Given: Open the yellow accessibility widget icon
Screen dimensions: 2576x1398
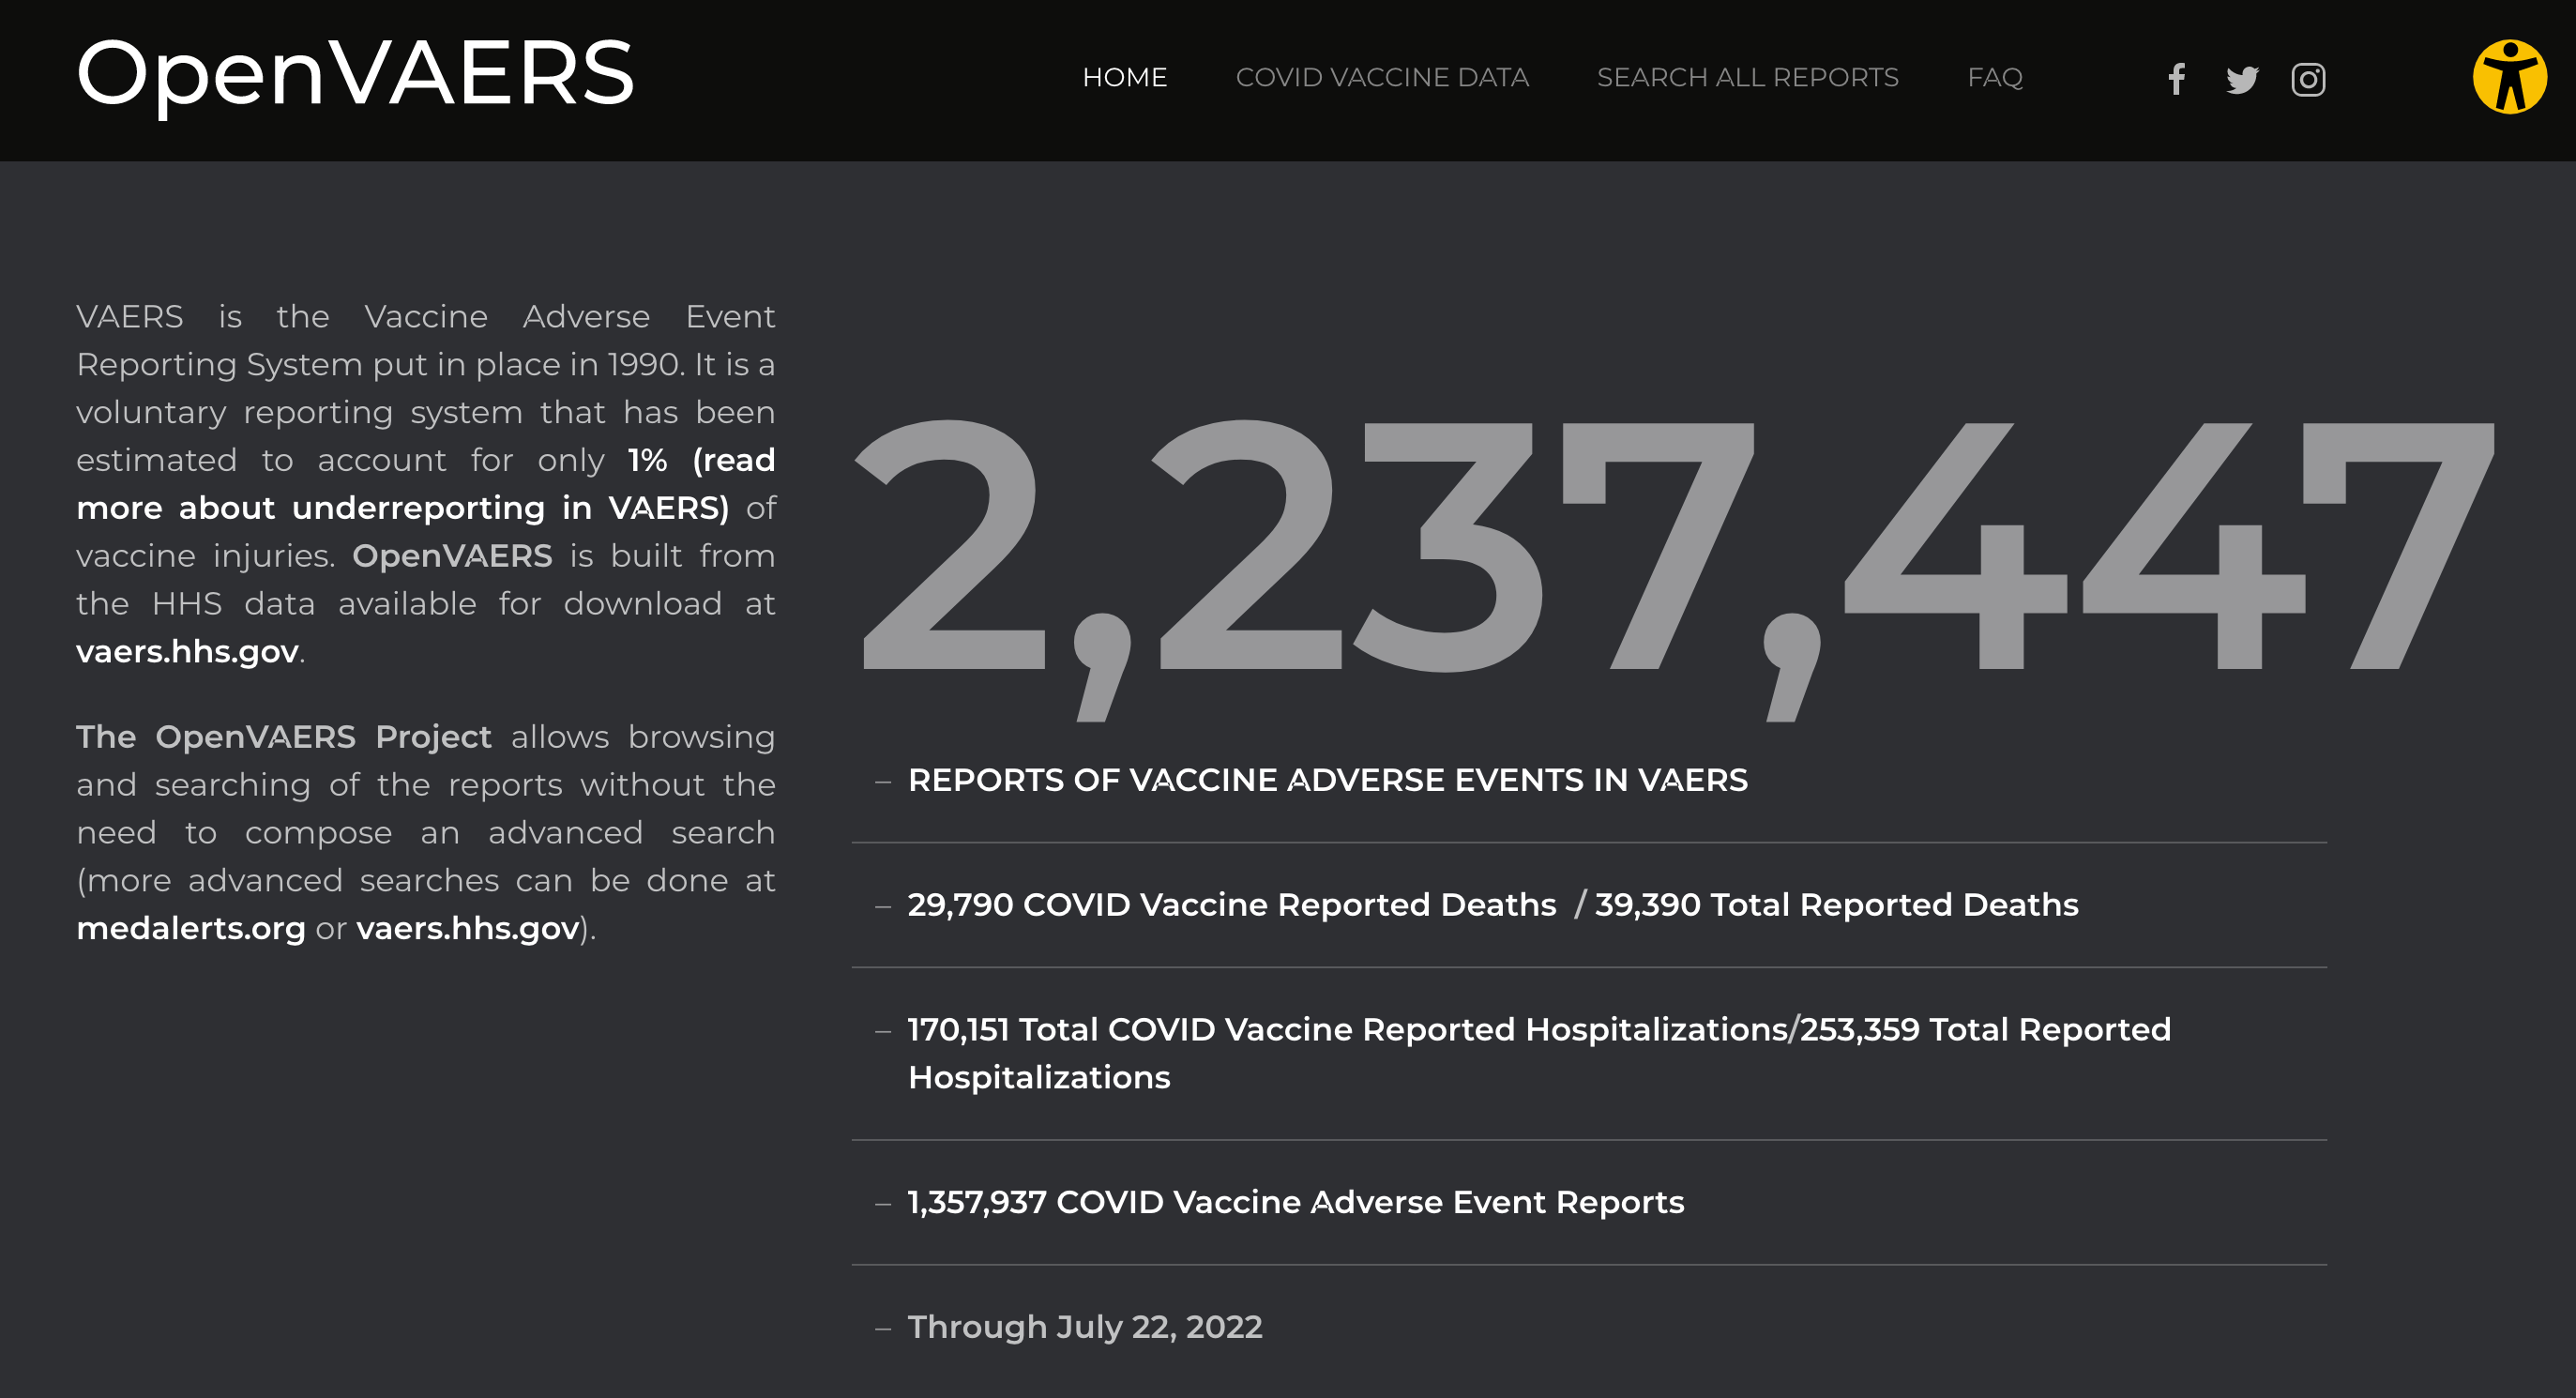Looking at the screenshot, I should click(x=2509, y=77).
